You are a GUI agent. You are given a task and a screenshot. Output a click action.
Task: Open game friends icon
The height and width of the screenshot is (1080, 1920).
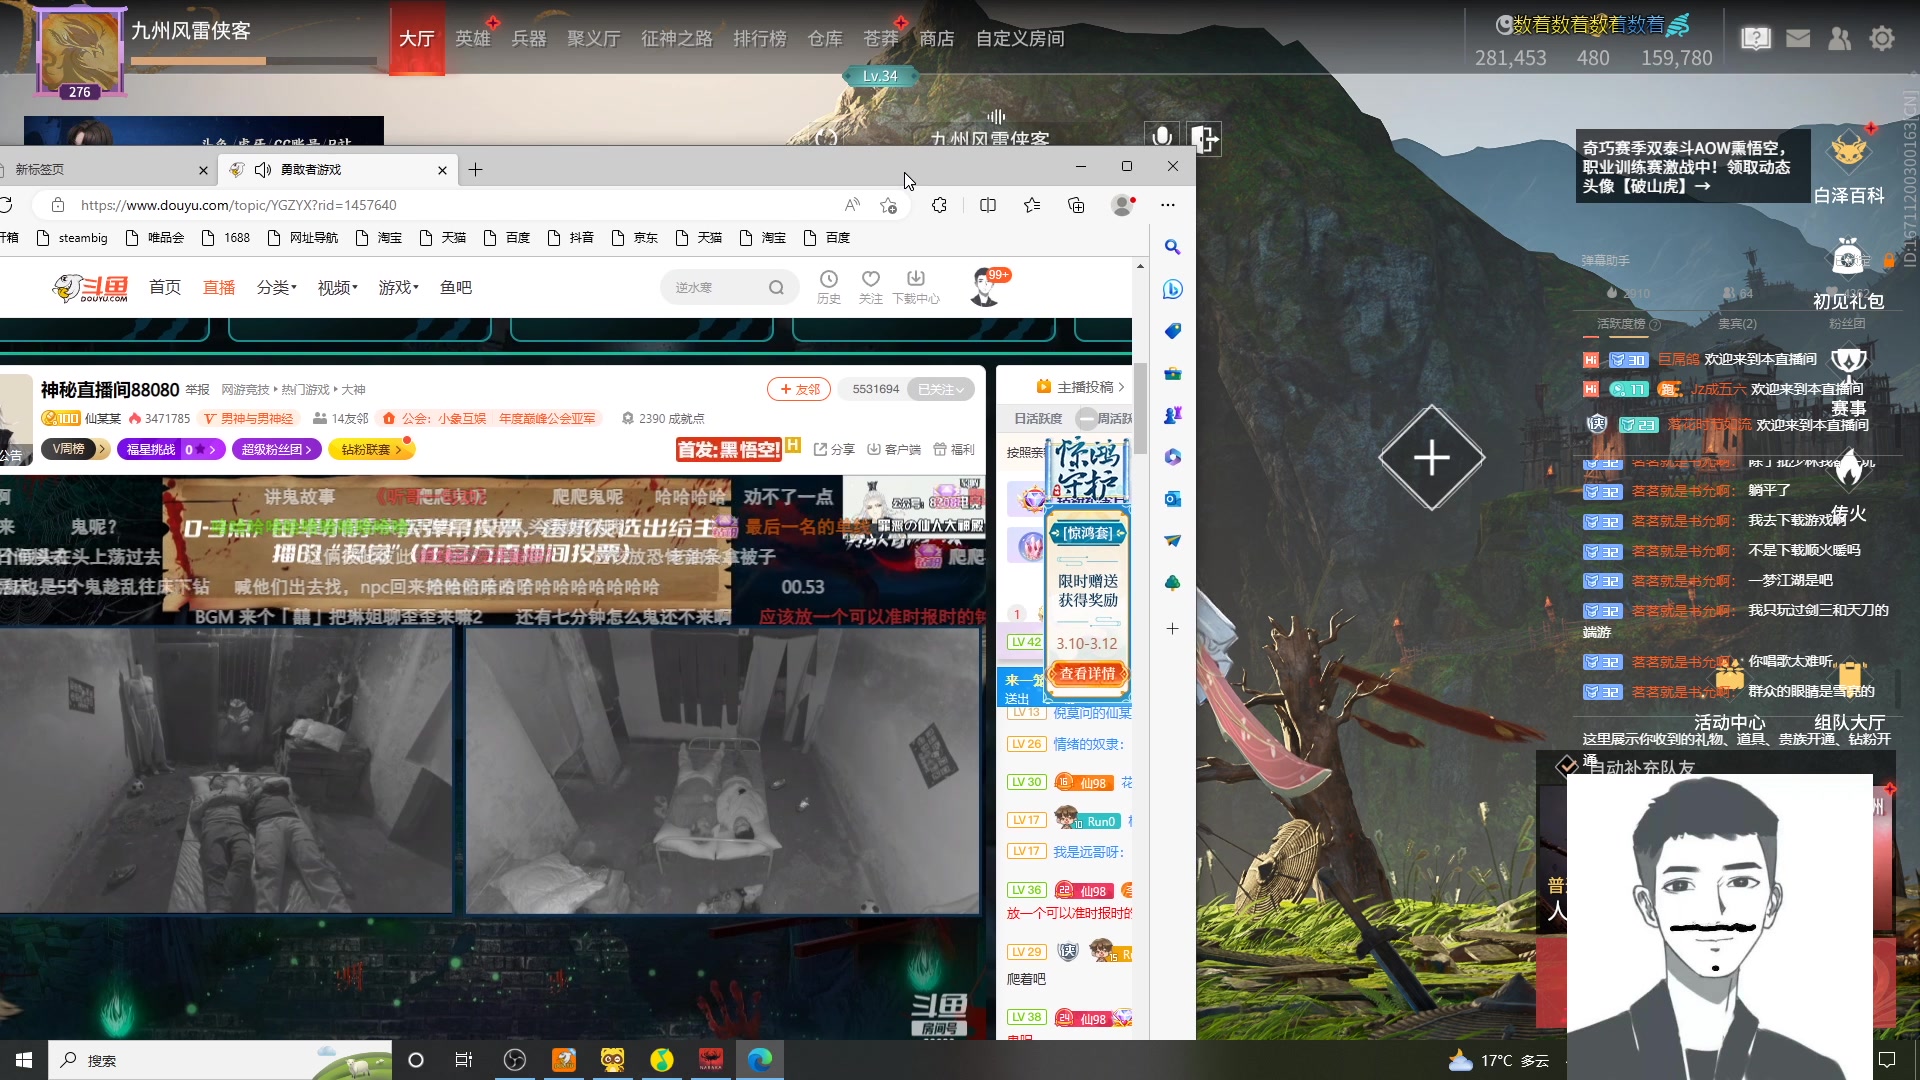click(1839, 39)
